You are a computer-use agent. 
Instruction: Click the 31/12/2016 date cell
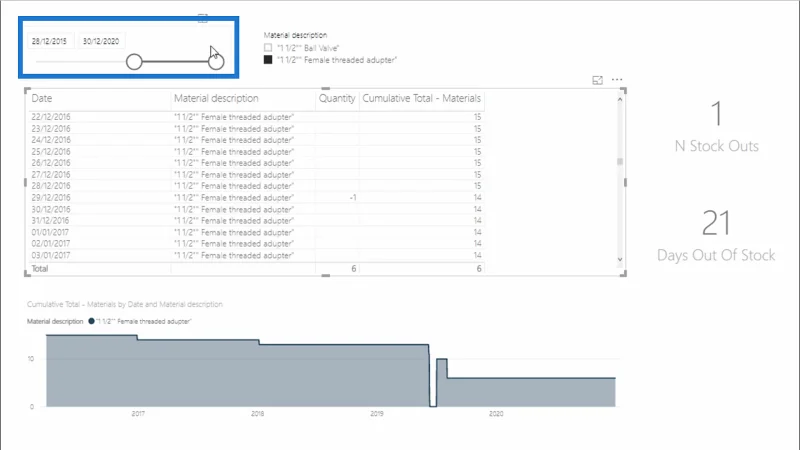(x=51, y=220)
